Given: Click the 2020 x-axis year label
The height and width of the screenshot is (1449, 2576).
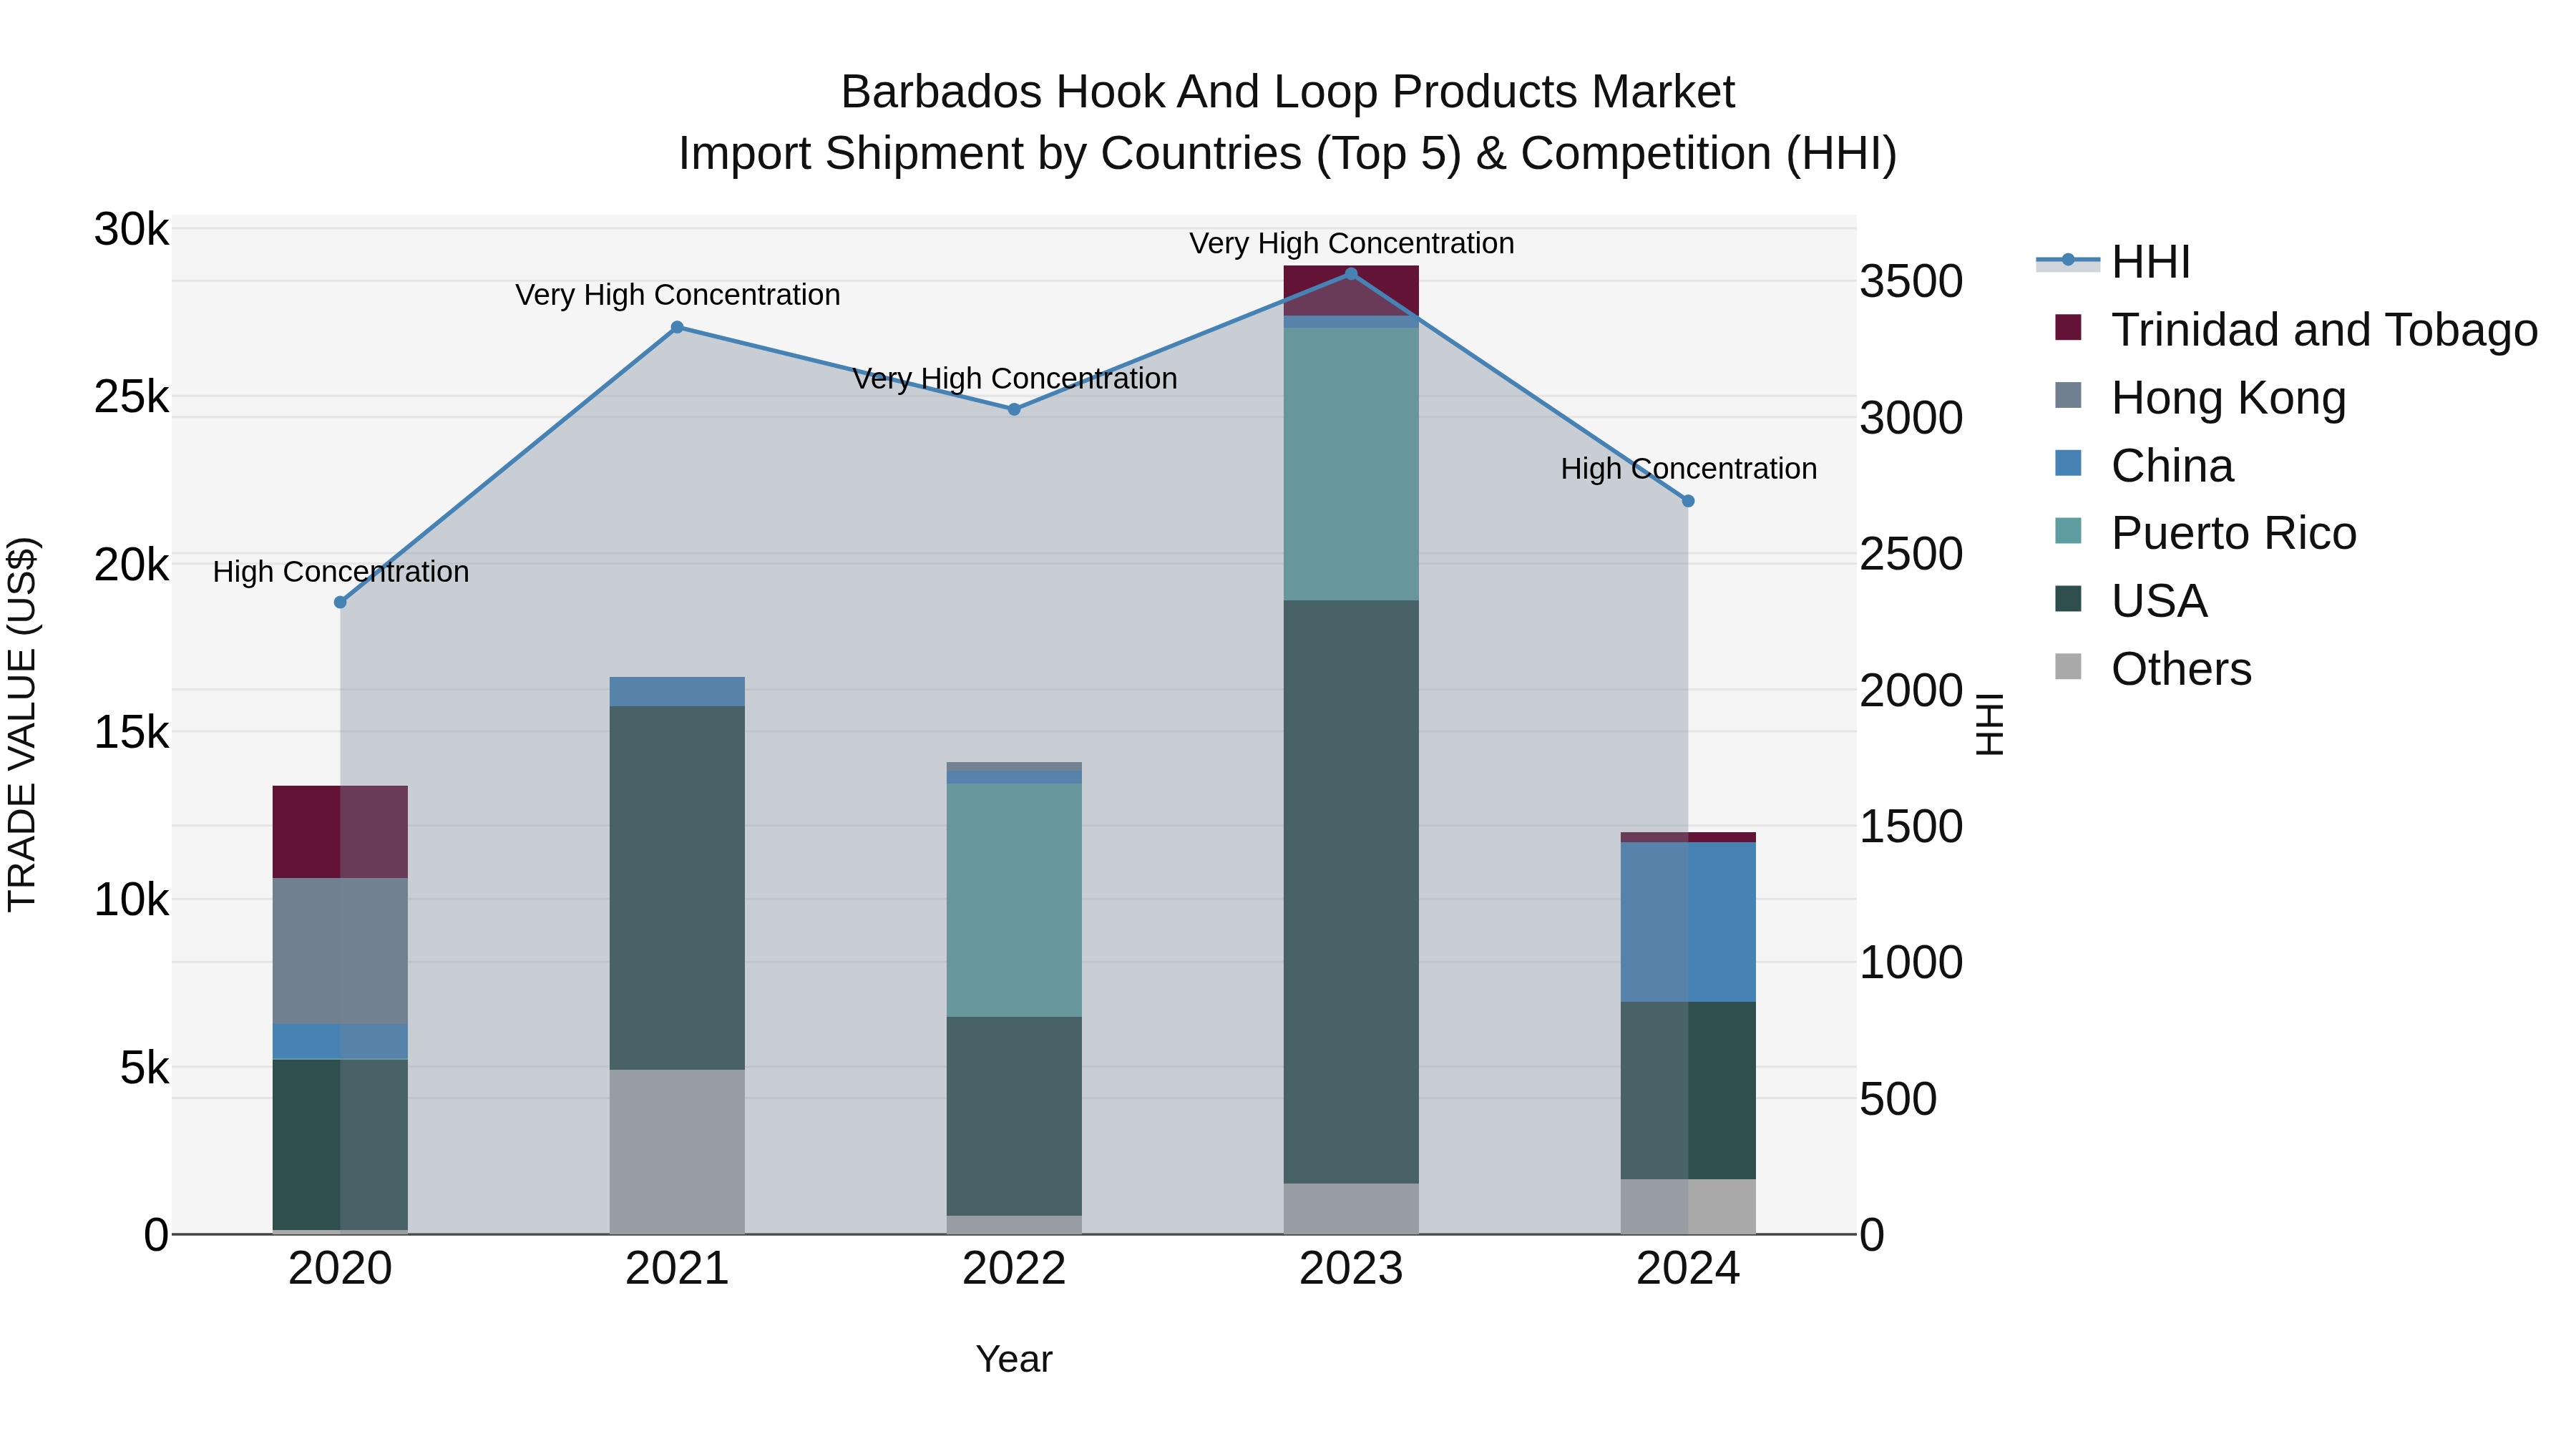Looking at the screenshot, I should [340, 1269].
